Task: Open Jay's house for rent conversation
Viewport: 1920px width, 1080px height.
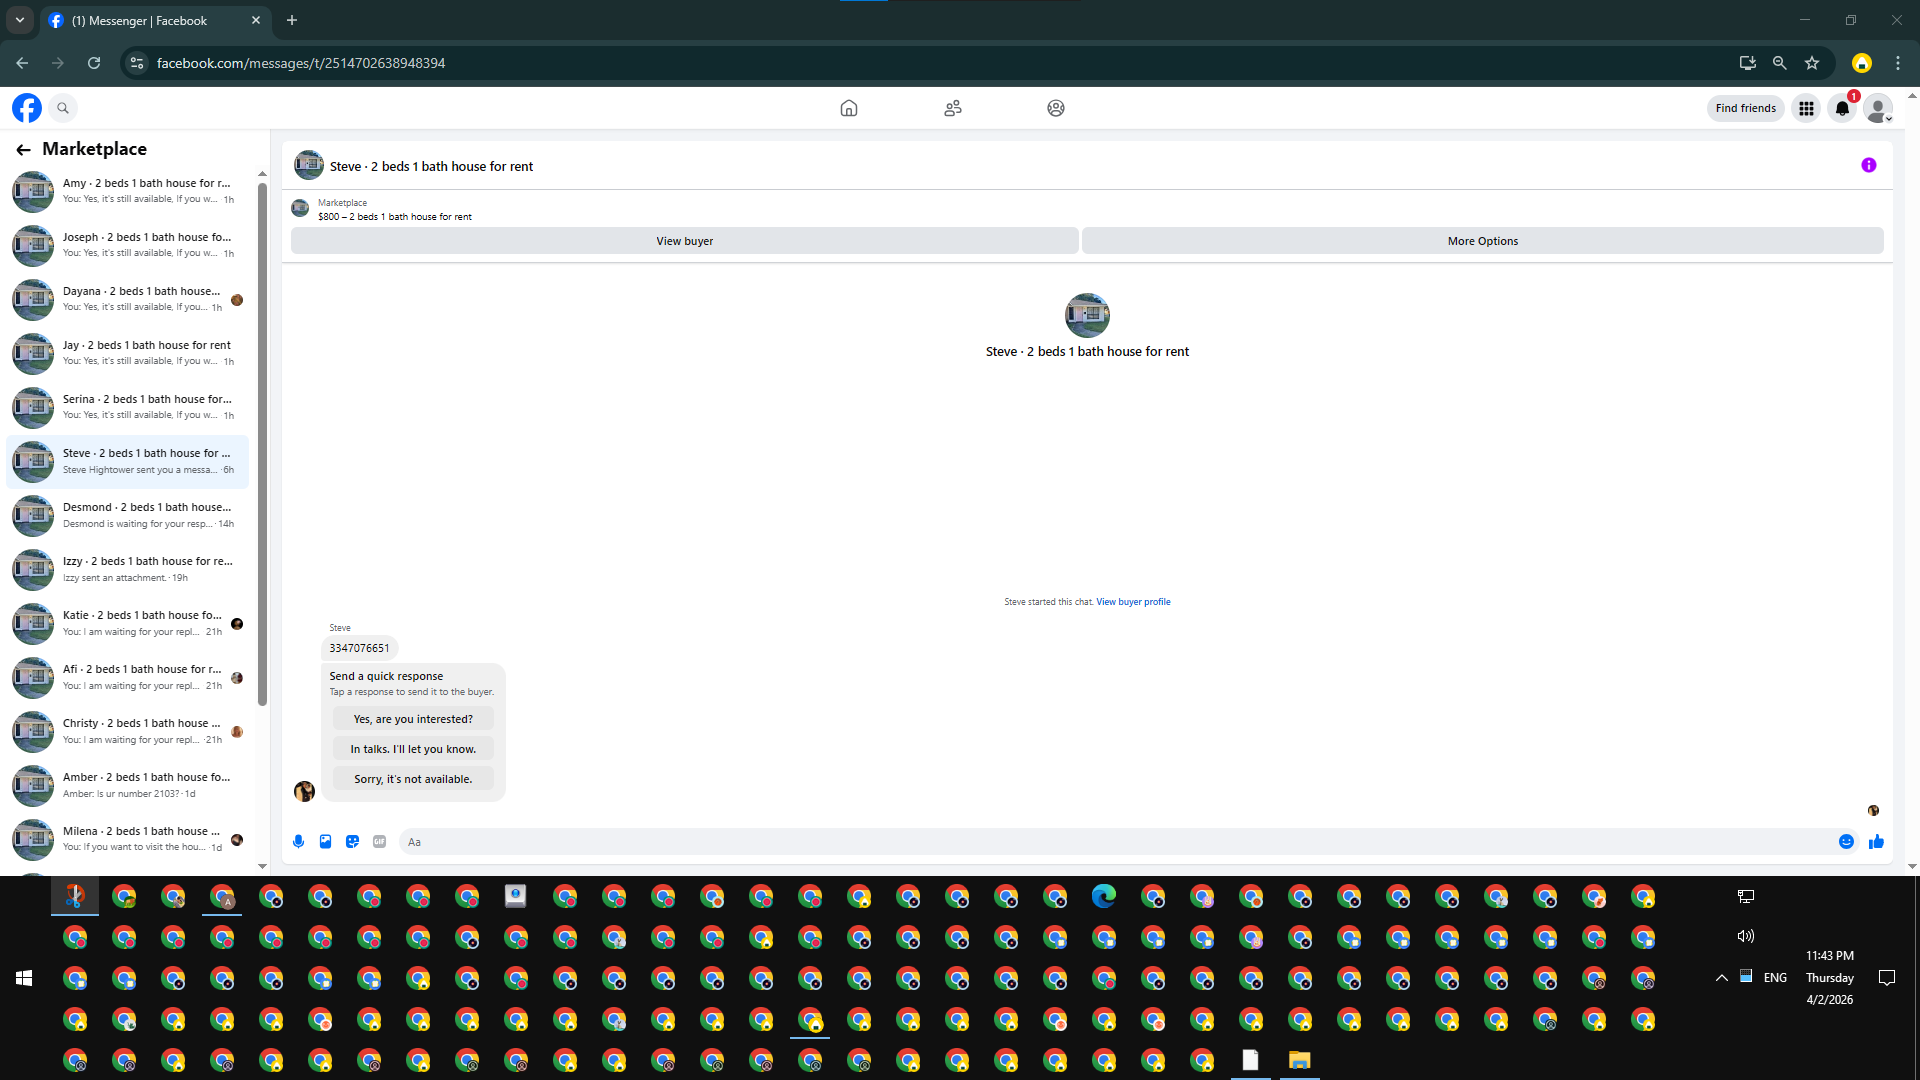Action: coord(127,353)
